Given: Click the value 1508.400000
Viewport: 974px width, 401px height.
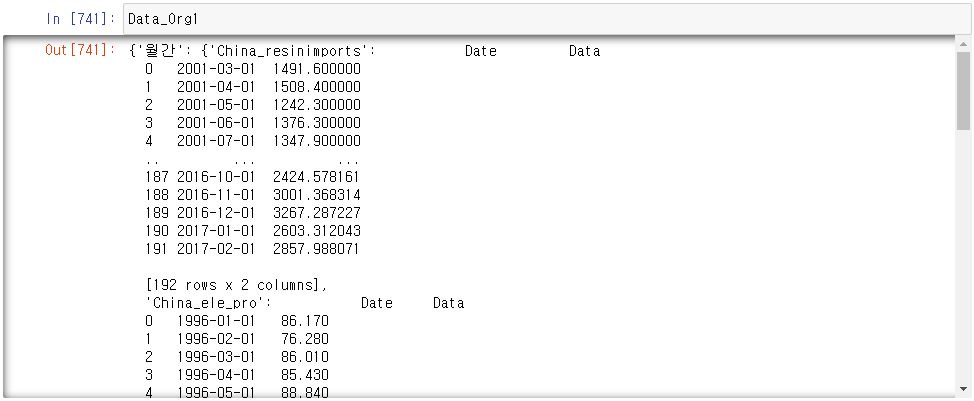Looking at the screenshot, I should point(317,87).
